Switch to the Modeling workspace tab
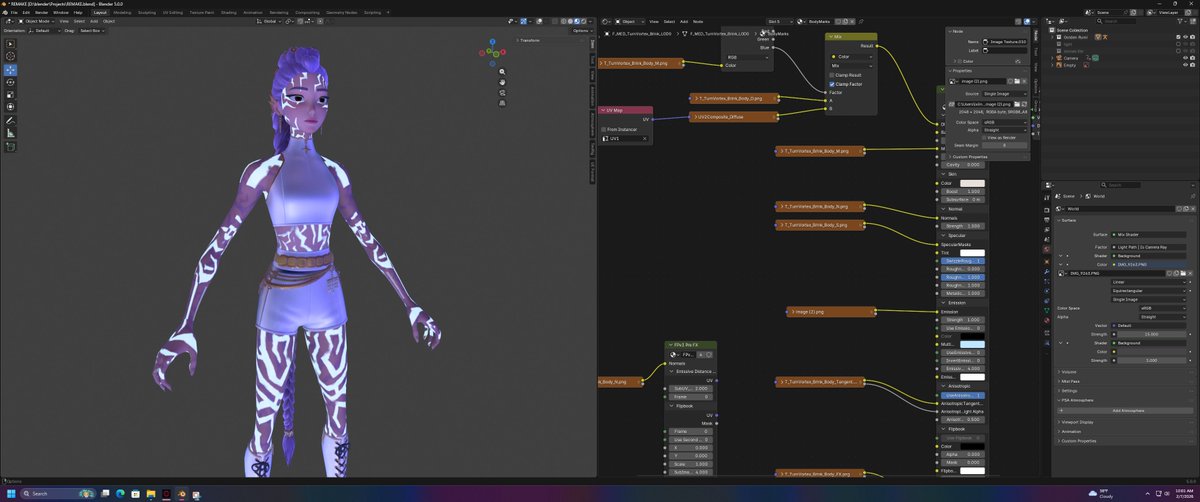1200x502 pixels. tap(123, 12)
